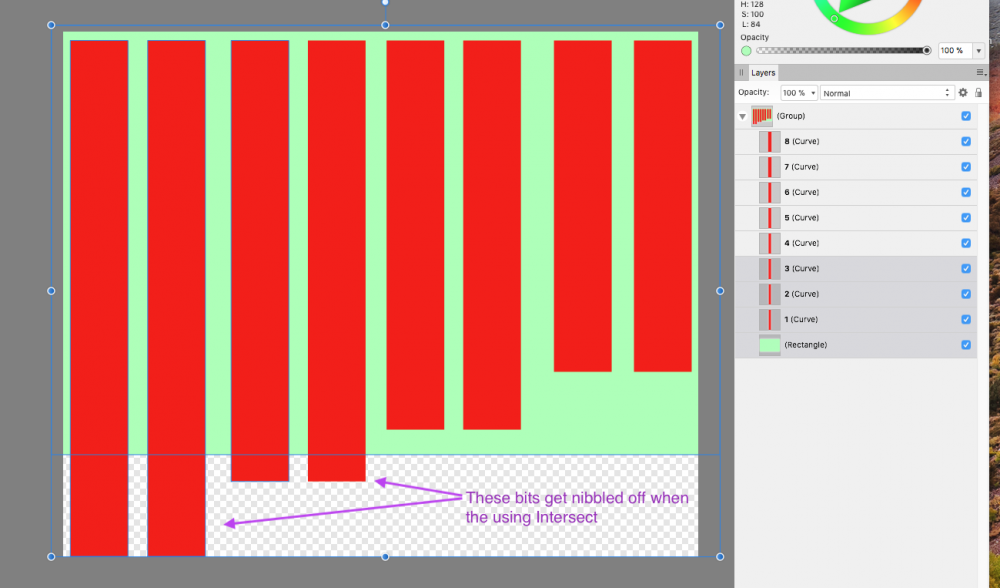
Task: Select the 2 (Curve) layer name
Action: [x=802, y=294]
